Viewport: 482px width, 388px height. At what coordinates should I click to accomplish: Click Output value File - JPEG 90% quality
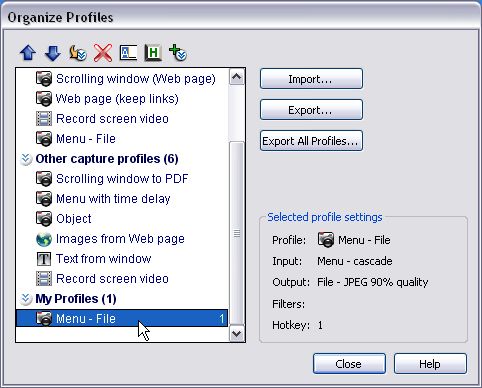372,282
